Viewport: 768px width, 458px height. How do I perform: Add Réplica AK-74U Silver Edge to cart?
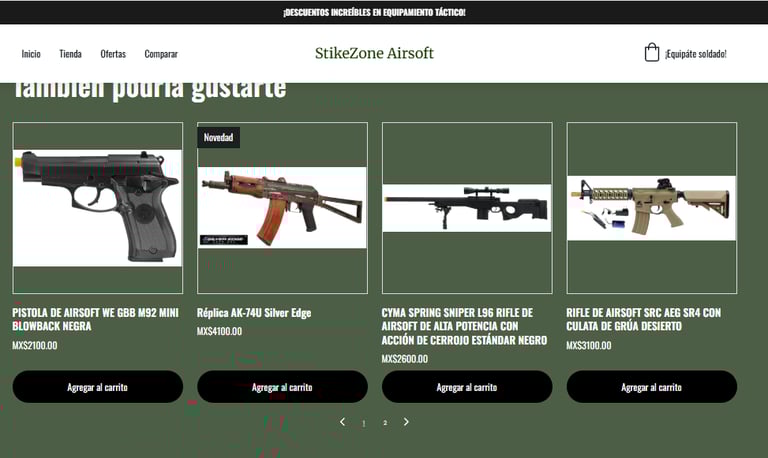(x=282, y=387)
